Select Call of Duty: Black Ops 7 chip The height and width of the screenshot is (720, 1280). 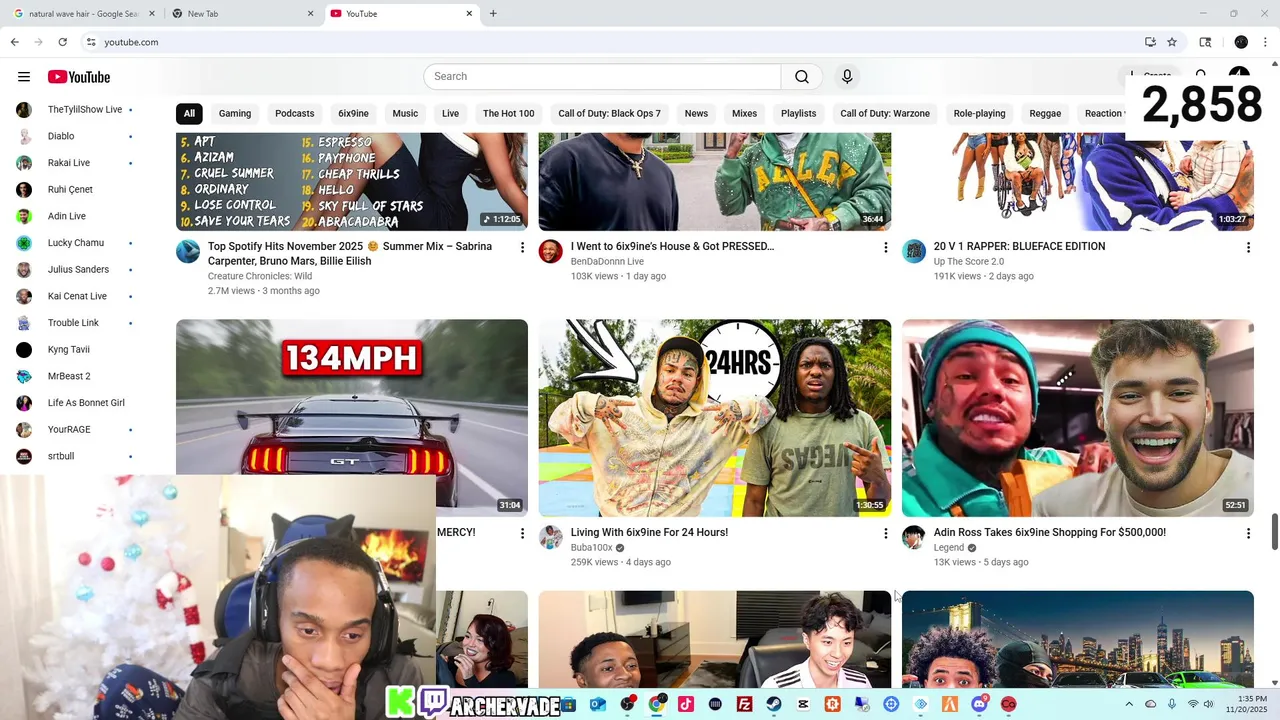click(610, 113)
